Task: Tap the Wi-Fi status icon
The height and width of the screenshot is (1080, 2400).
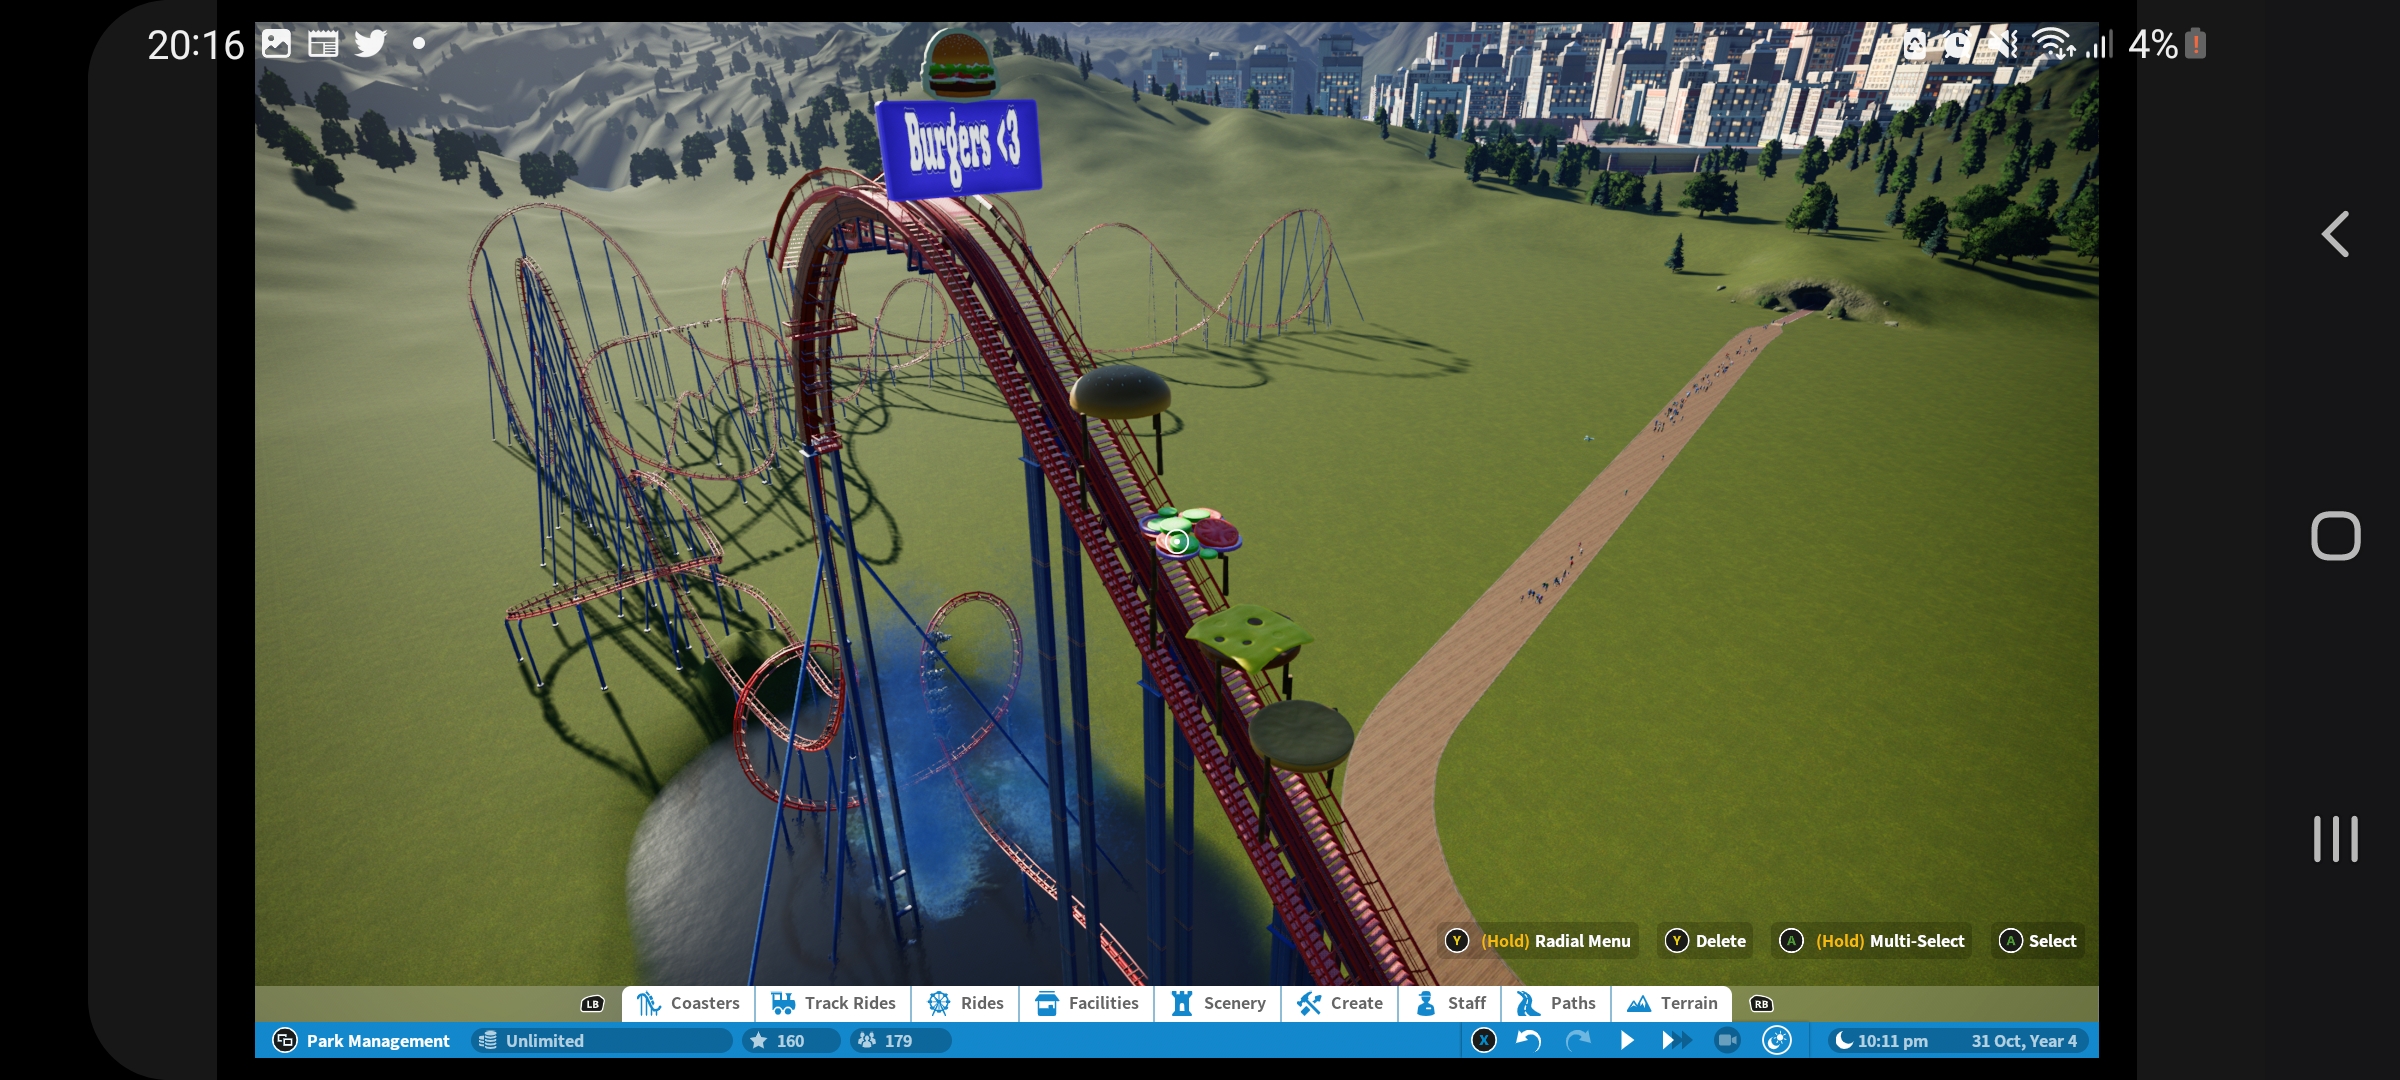Action: pyautogui.click(x=2054, y=44)
